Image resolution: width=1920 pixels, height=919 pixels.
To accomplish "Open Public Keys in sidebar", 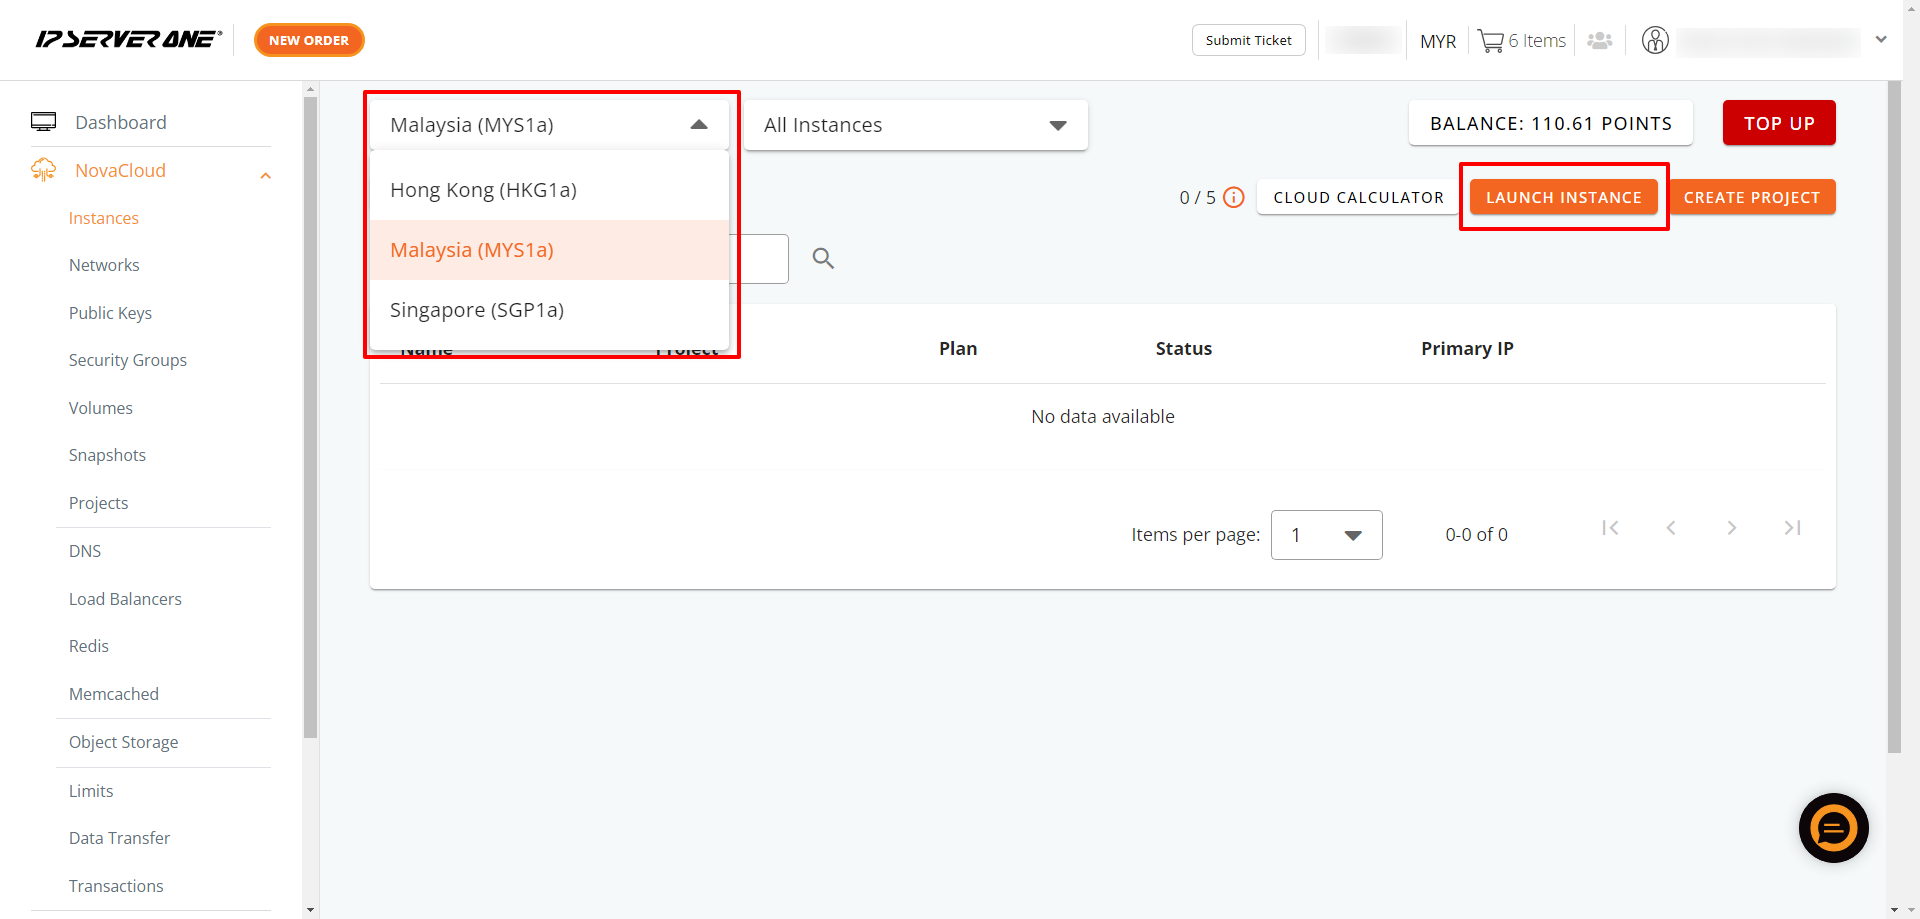I will [110, 313].
